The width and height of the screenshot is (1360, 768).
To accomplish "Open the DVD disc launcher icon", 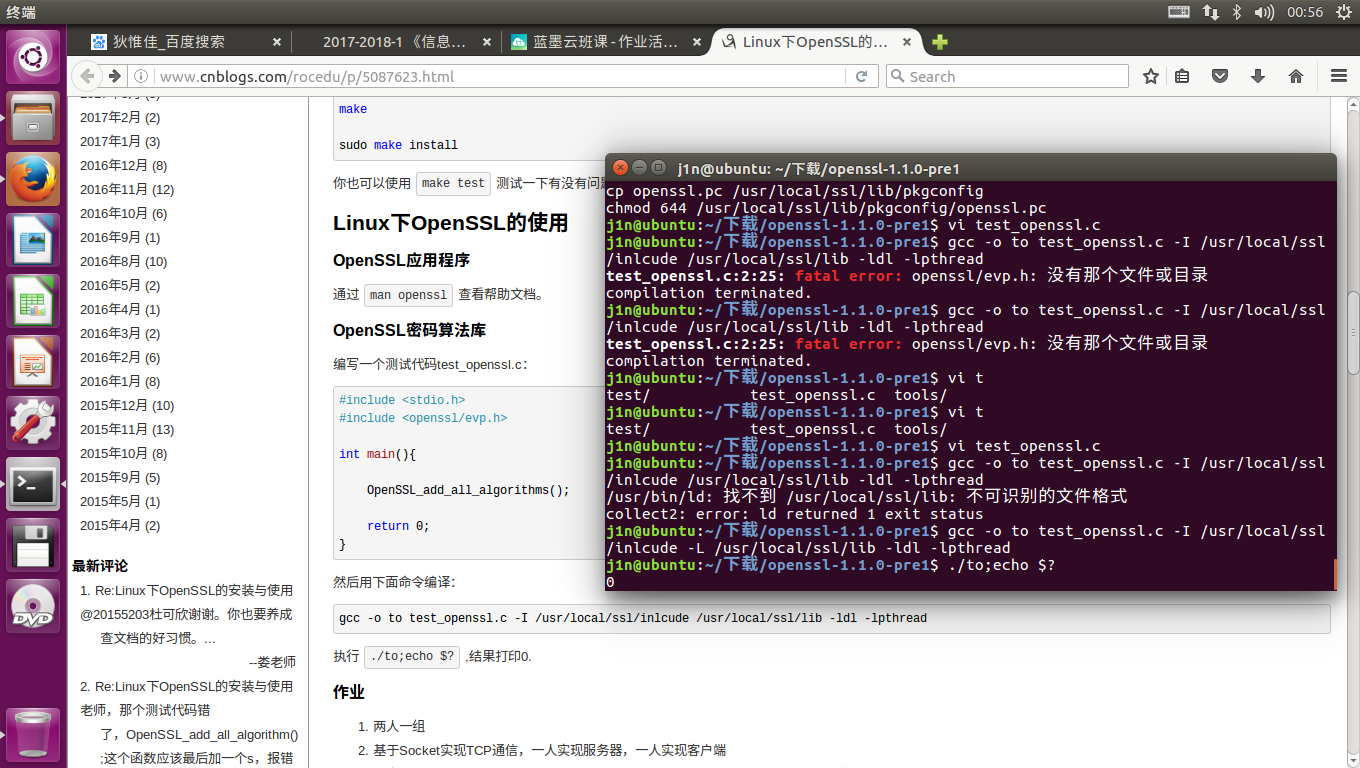I will point(33,606).
